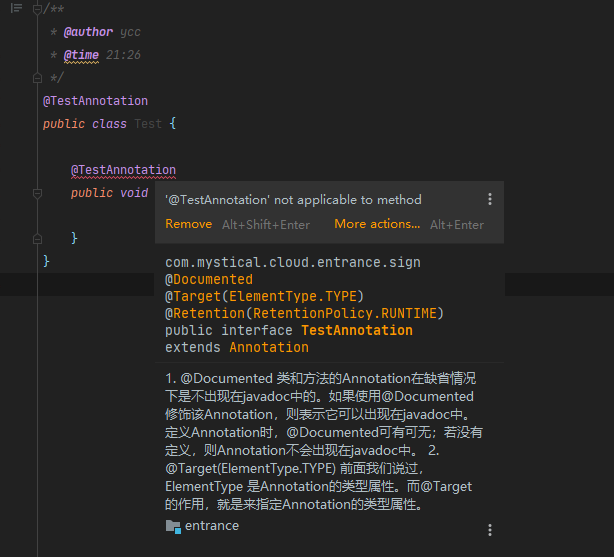The width and height of the screenshot is (614, 557).
Task: Click the time value 21:26
Action: tap(123, 55)
